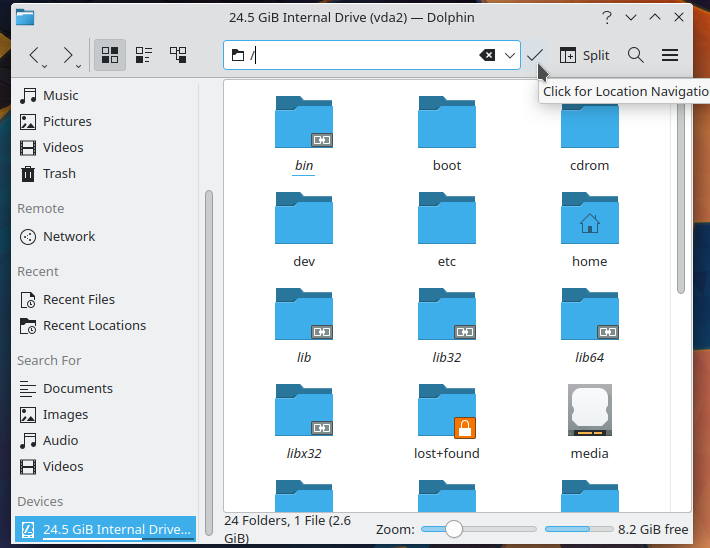
Task: Confirm location with the checkmark icon
Action: coord(536,56)
